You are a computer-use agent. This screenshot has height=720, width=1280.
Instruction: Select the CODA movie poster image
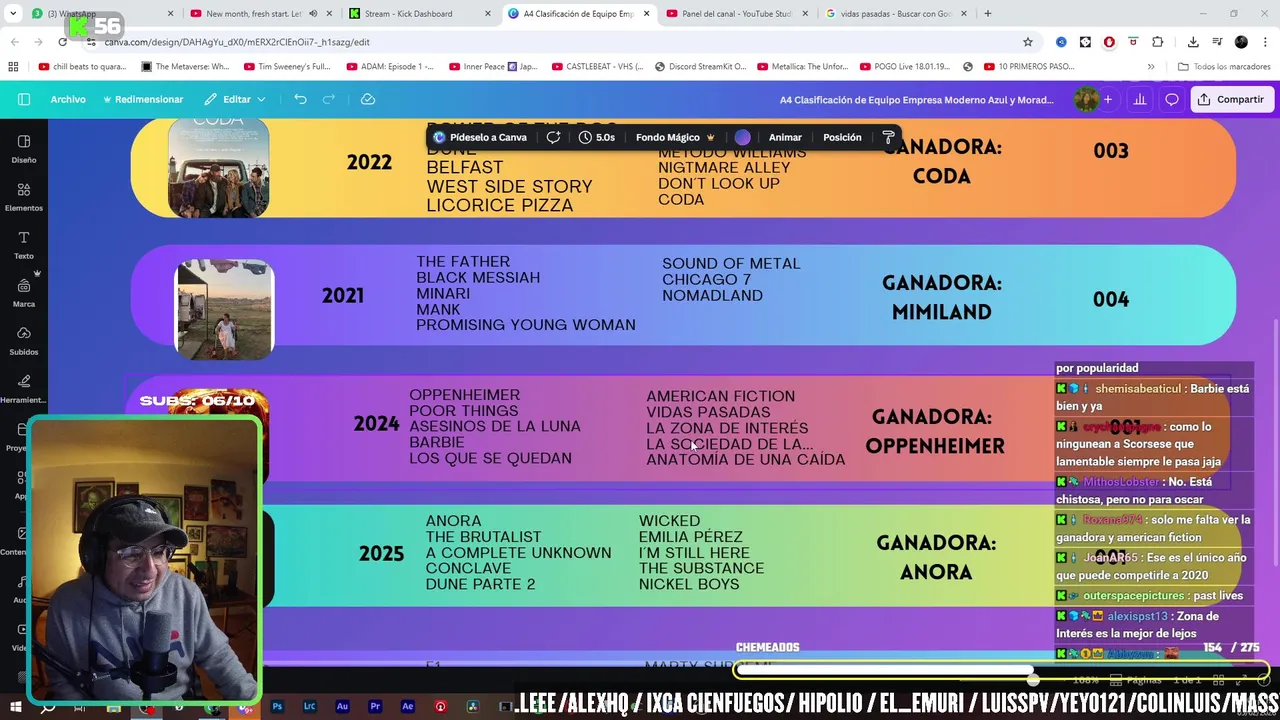pyautogui.click(x=218, y=168)
